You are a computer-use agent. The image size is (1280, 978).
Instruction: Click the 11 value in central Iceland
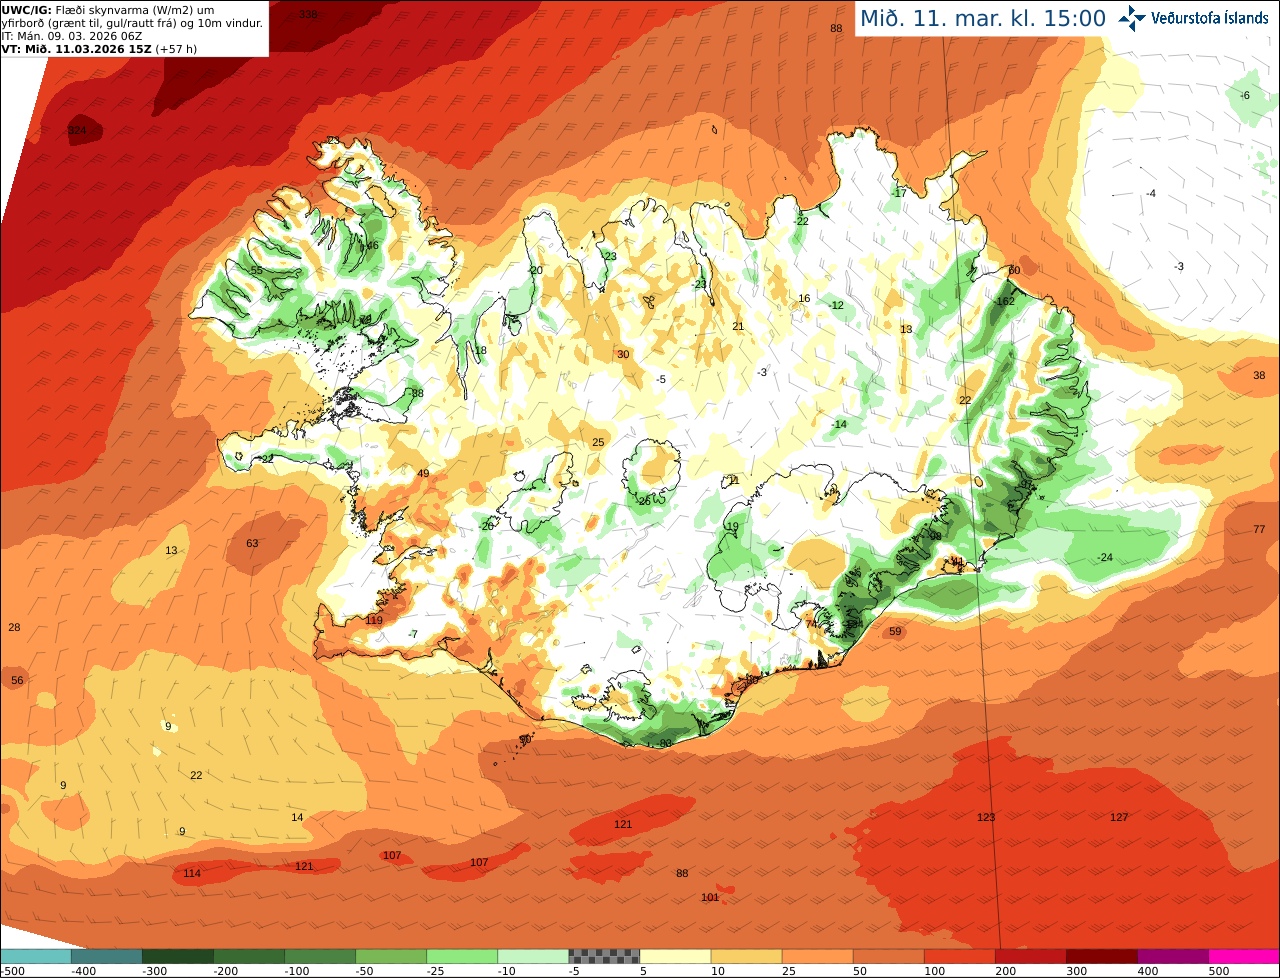(734, 480)
